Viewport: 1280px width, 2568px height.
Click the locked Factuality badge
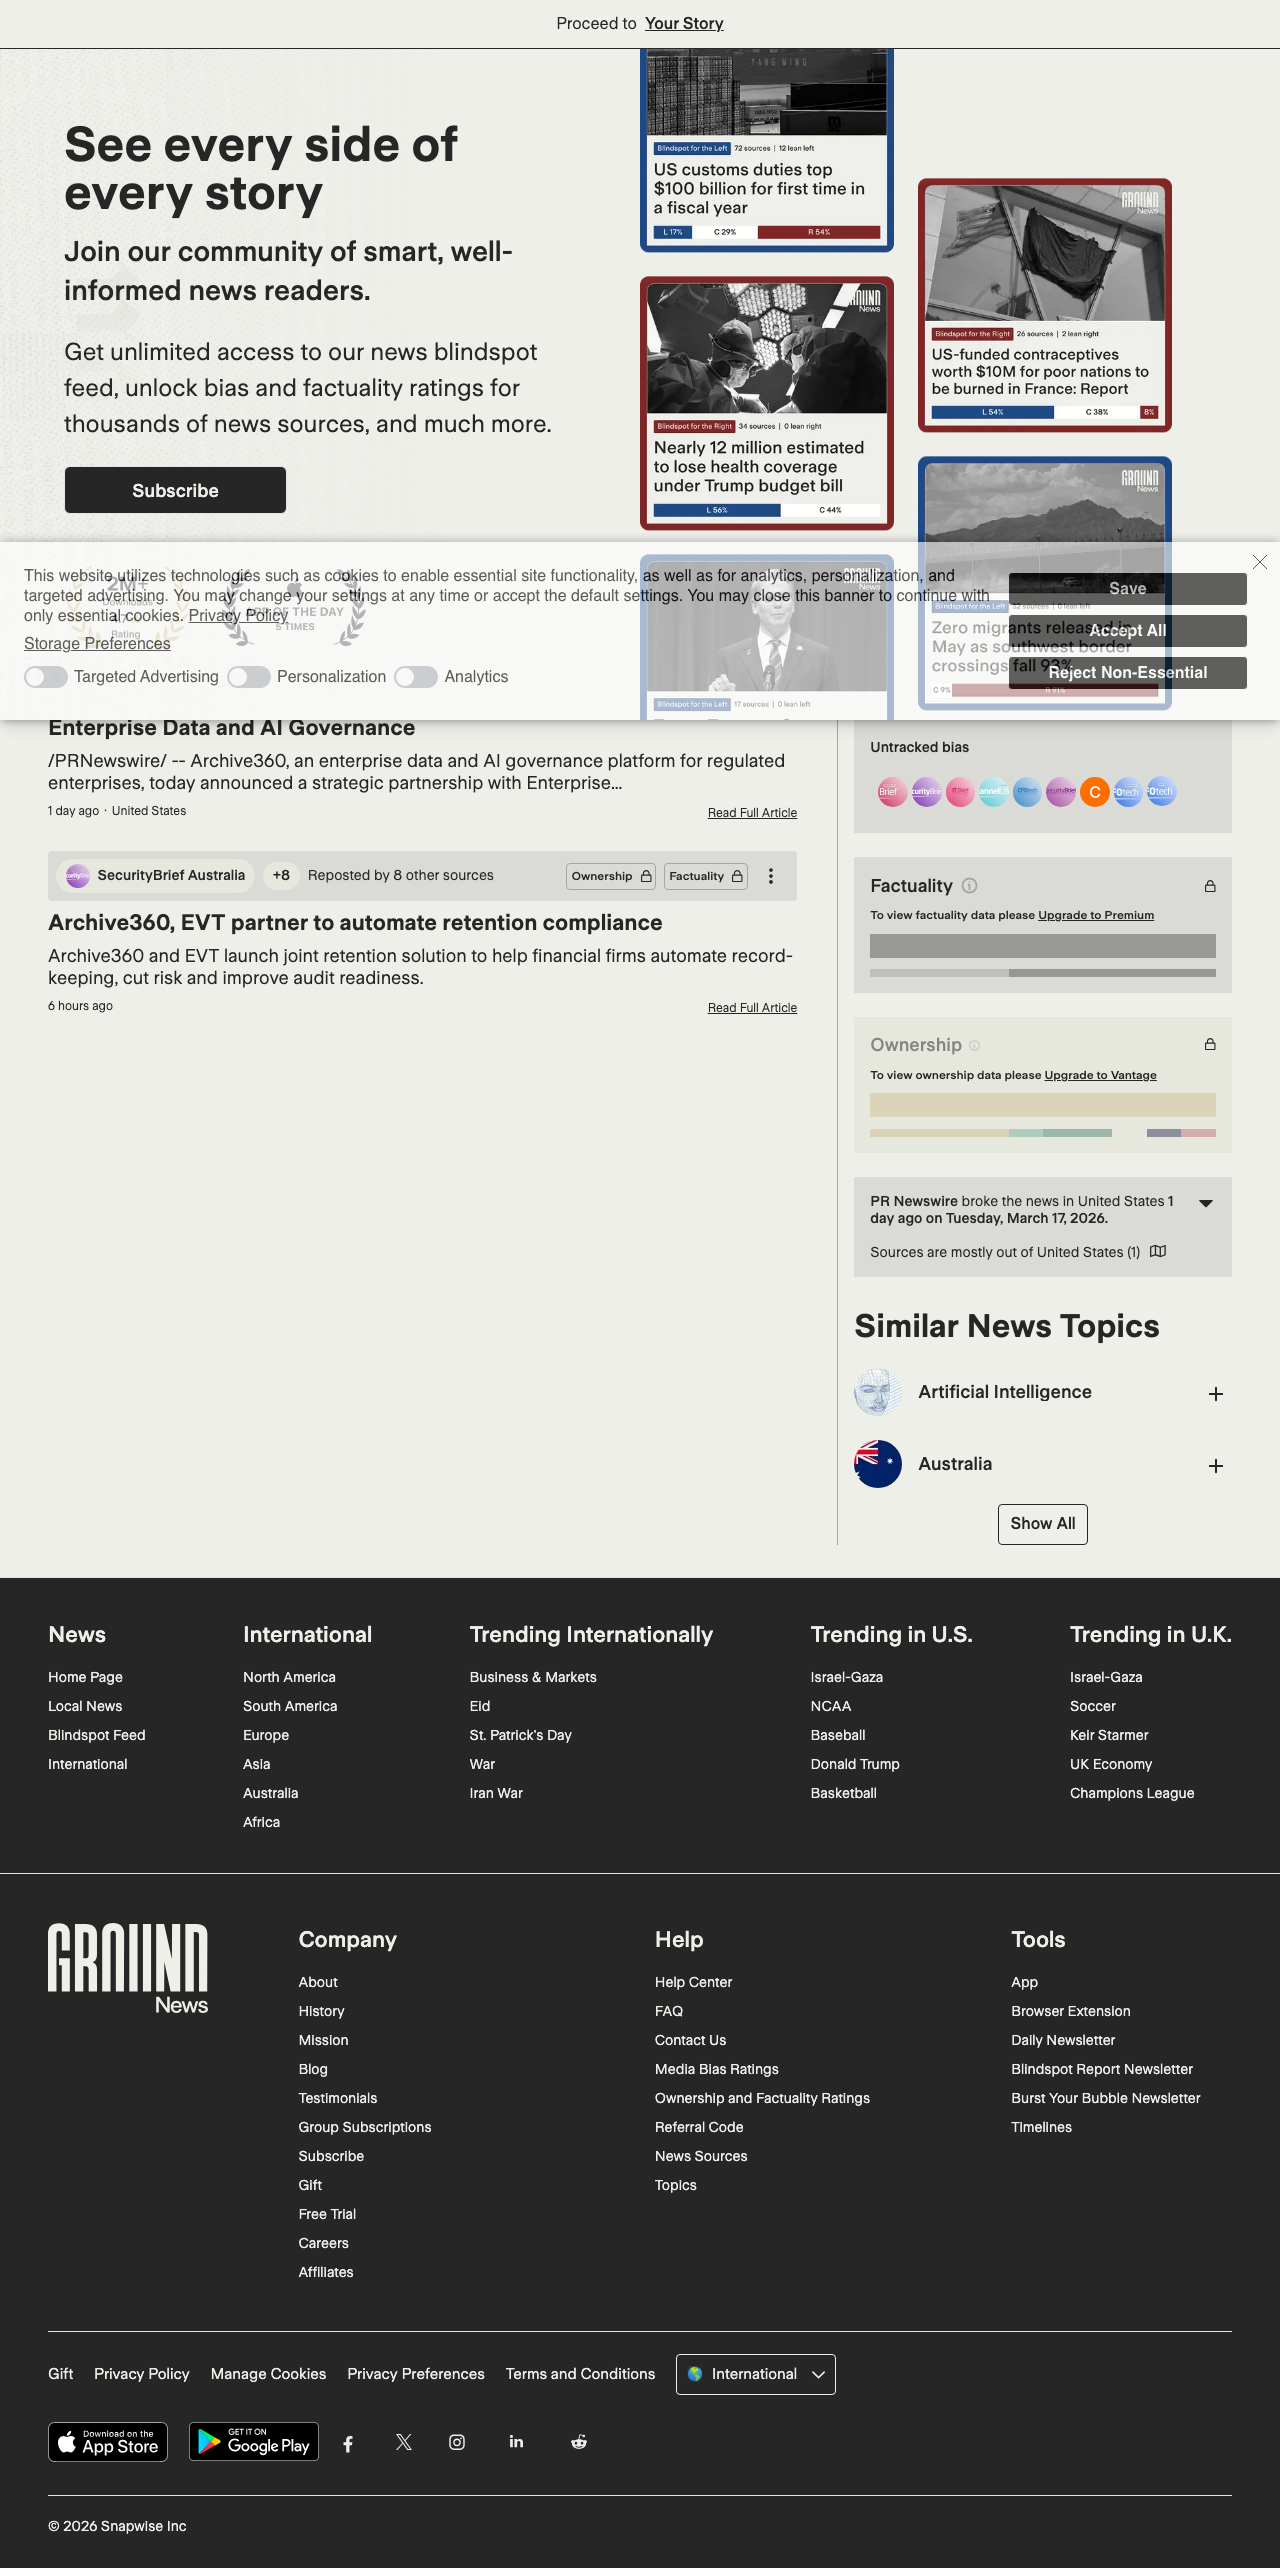coord(706,876)
